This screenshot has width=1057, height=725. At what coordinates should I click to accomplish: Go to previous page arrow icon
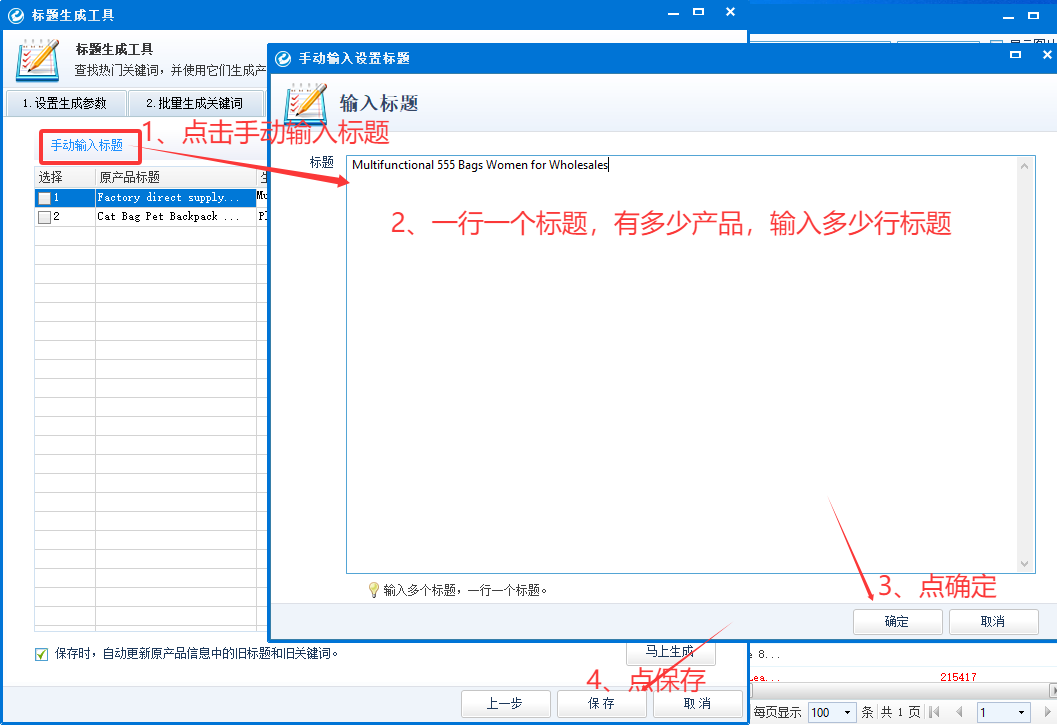(959, 712)
